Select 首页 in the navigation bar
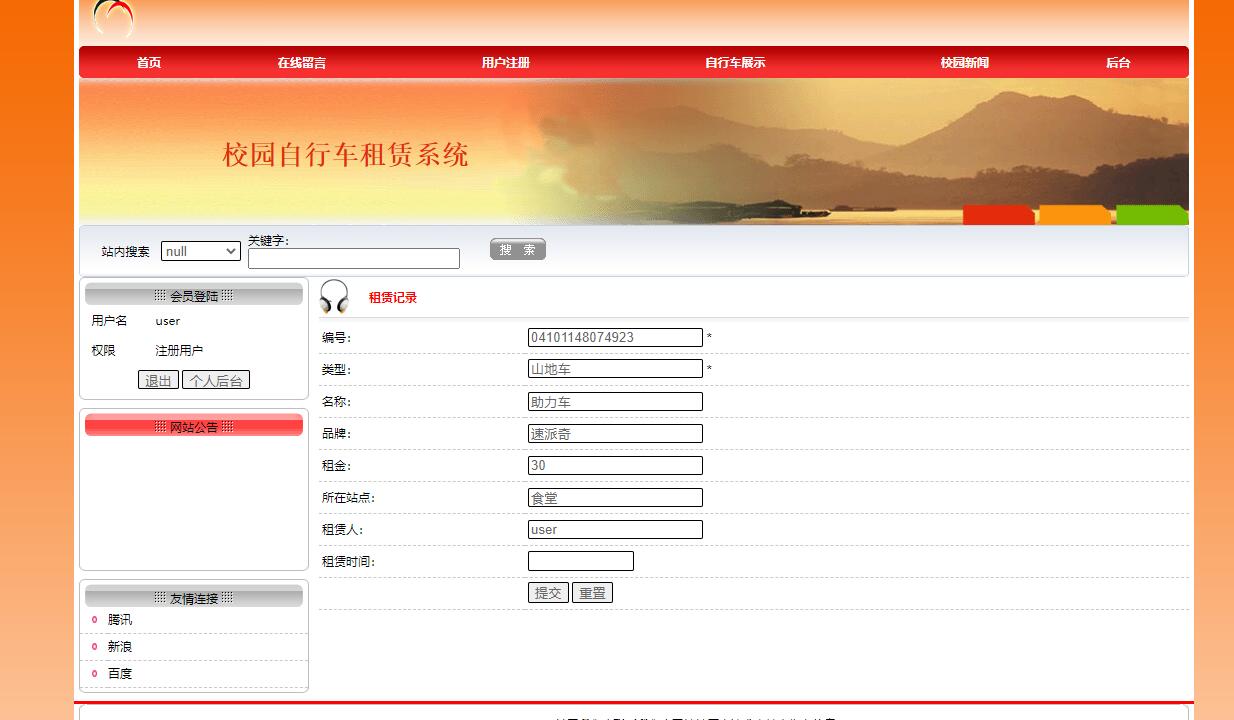The width and height of the screenshot is (1234, 720). pos(148,62)
